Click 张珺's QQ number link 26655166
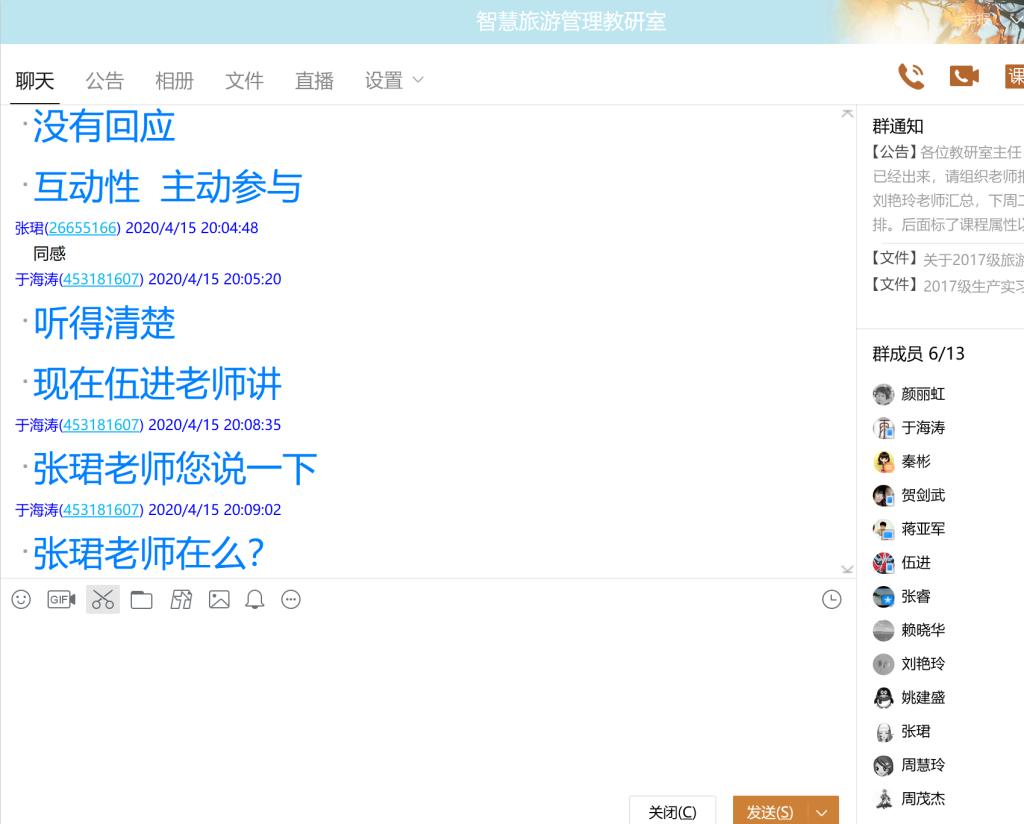Image resolution: width=1024 pixels, height=824 pixels. tap(82, 228)
